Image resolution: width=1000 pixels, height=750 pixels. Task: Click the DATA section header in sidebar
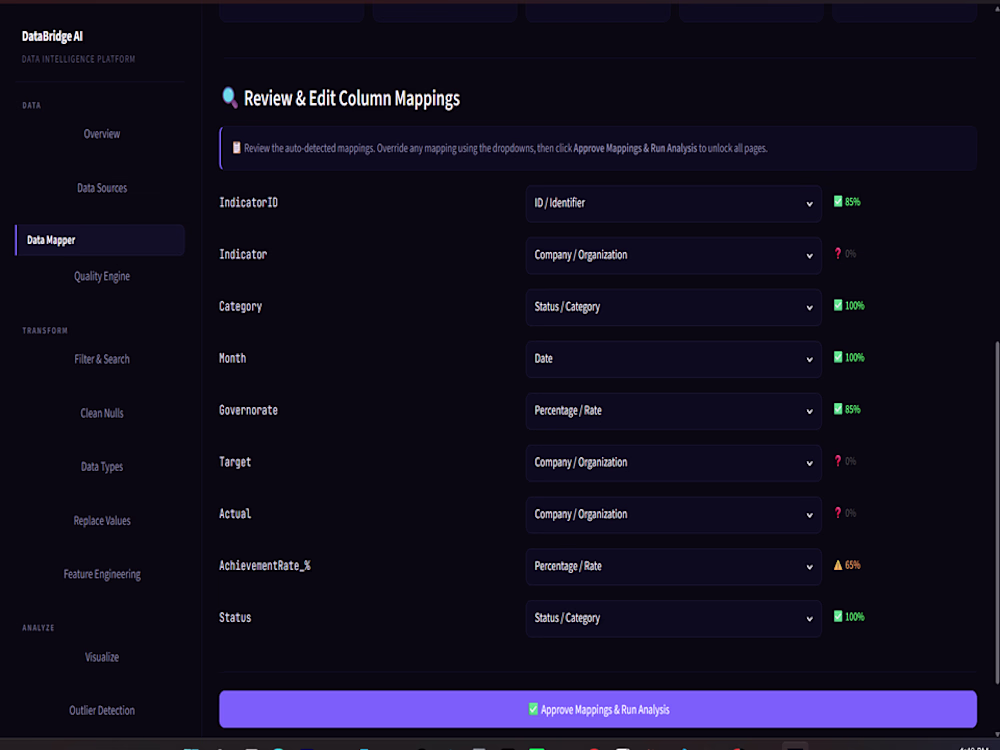coord(31,105)
